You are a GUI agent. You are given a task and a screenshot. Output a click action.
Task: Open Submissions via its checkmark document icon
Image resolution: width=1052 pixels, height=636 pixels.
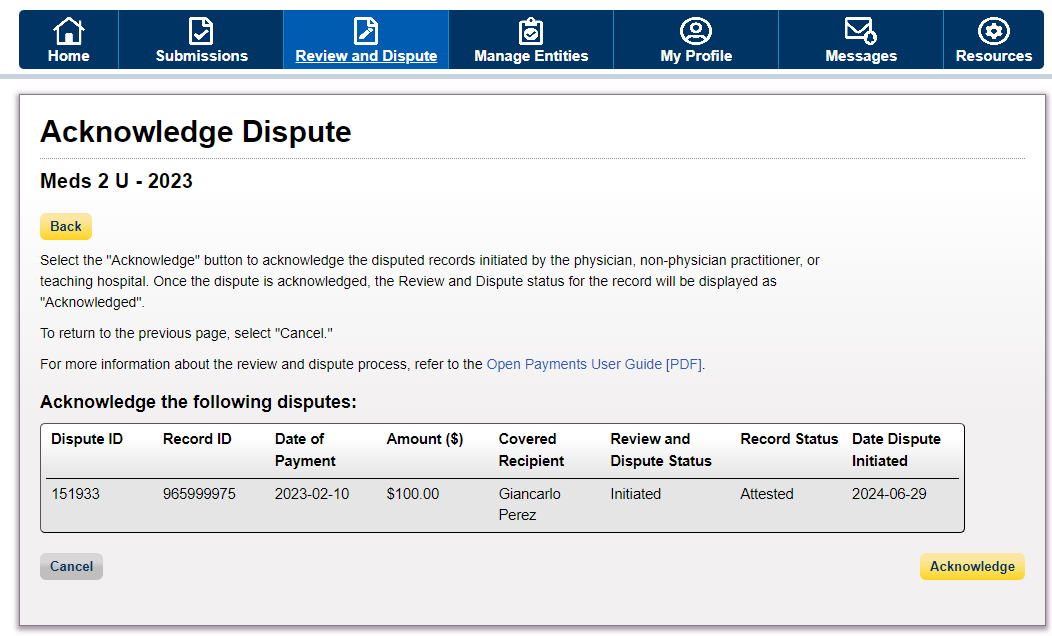(x=201, y=31)
